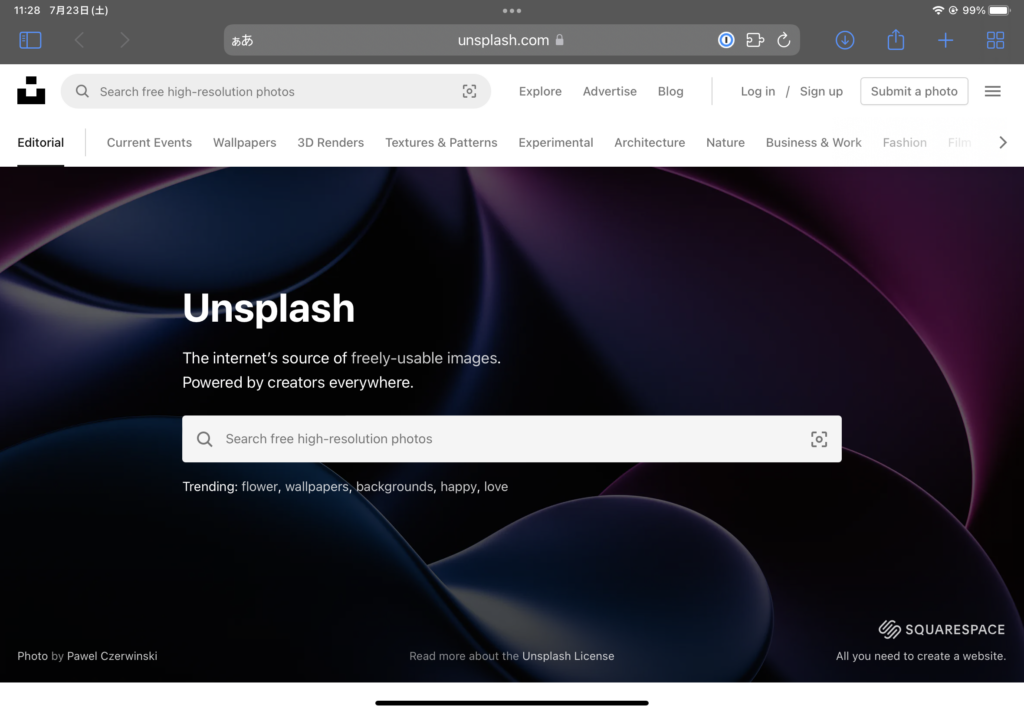1024x712 pixels.
Task: Select Textures & Patterns category
Action: click(x=441, y=142)
